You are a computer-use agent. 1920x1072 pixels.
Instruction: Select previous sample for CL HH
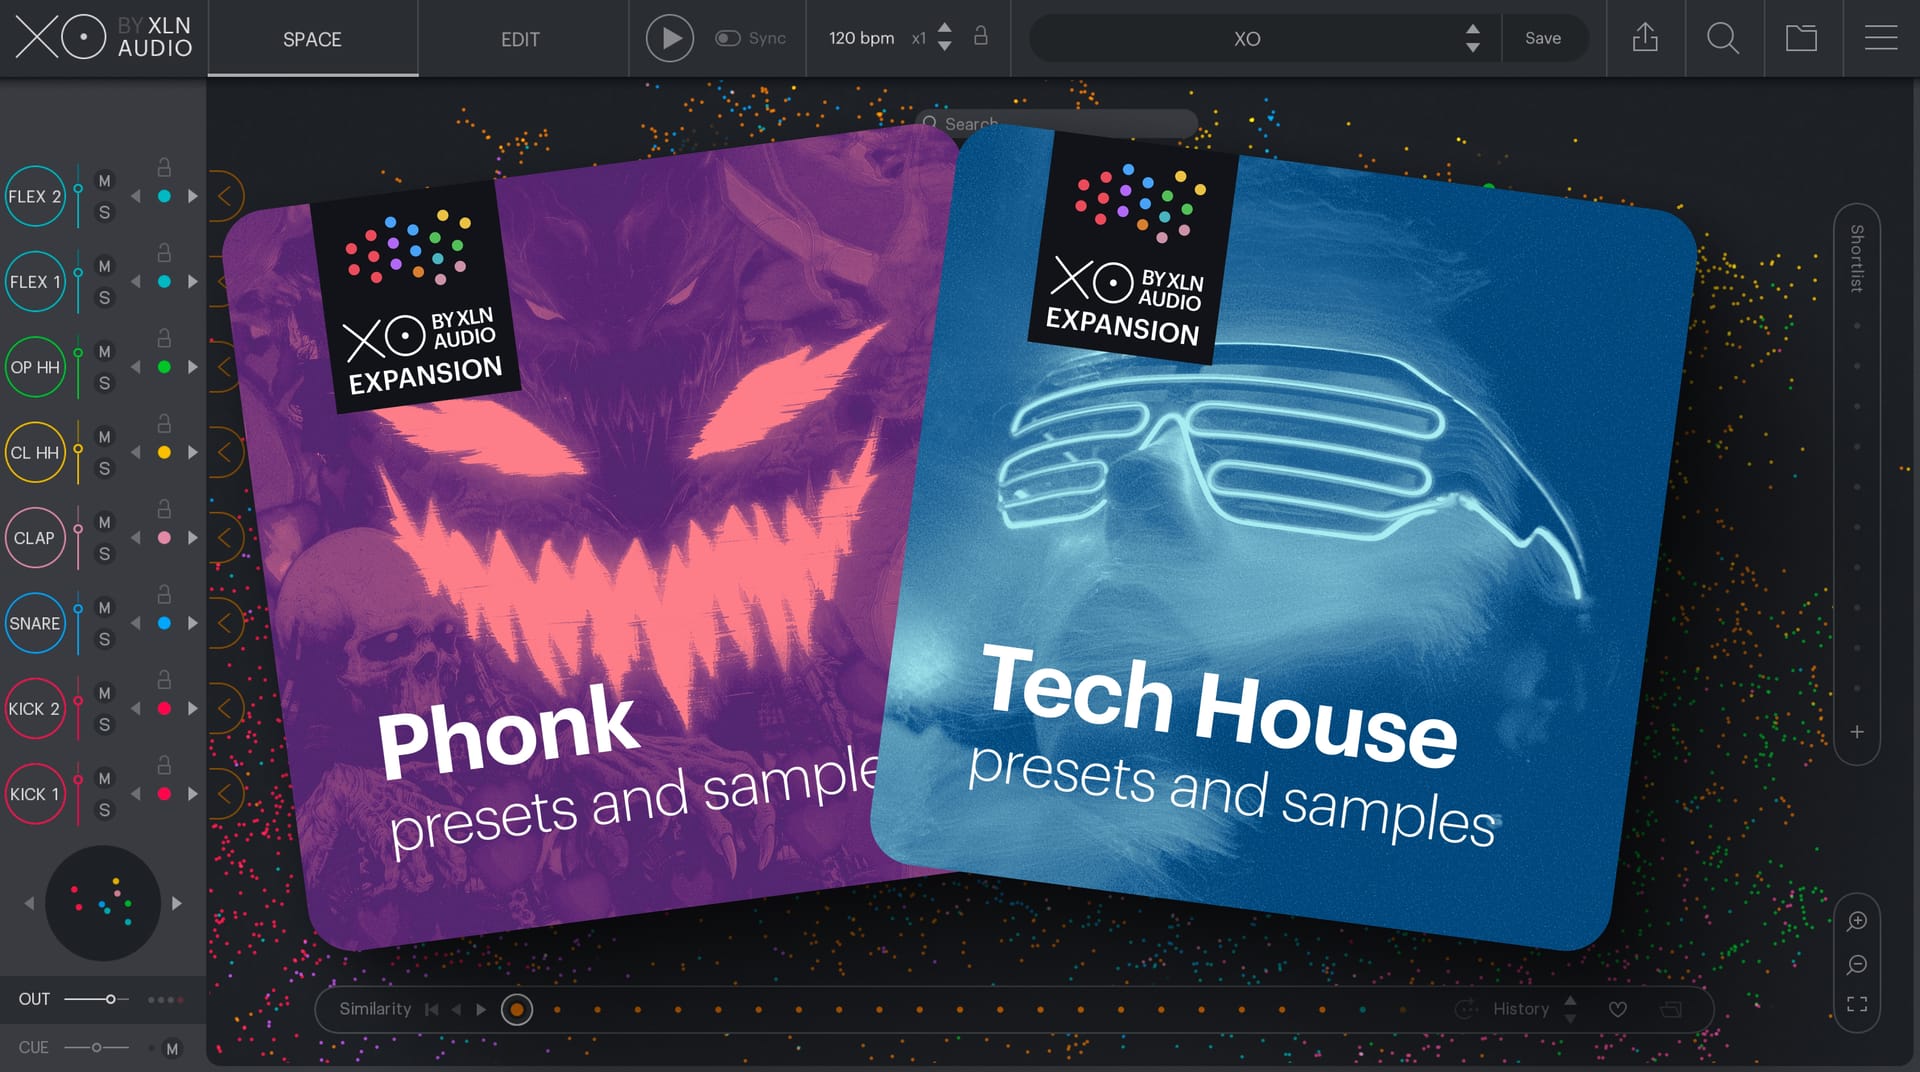[136, 453]
